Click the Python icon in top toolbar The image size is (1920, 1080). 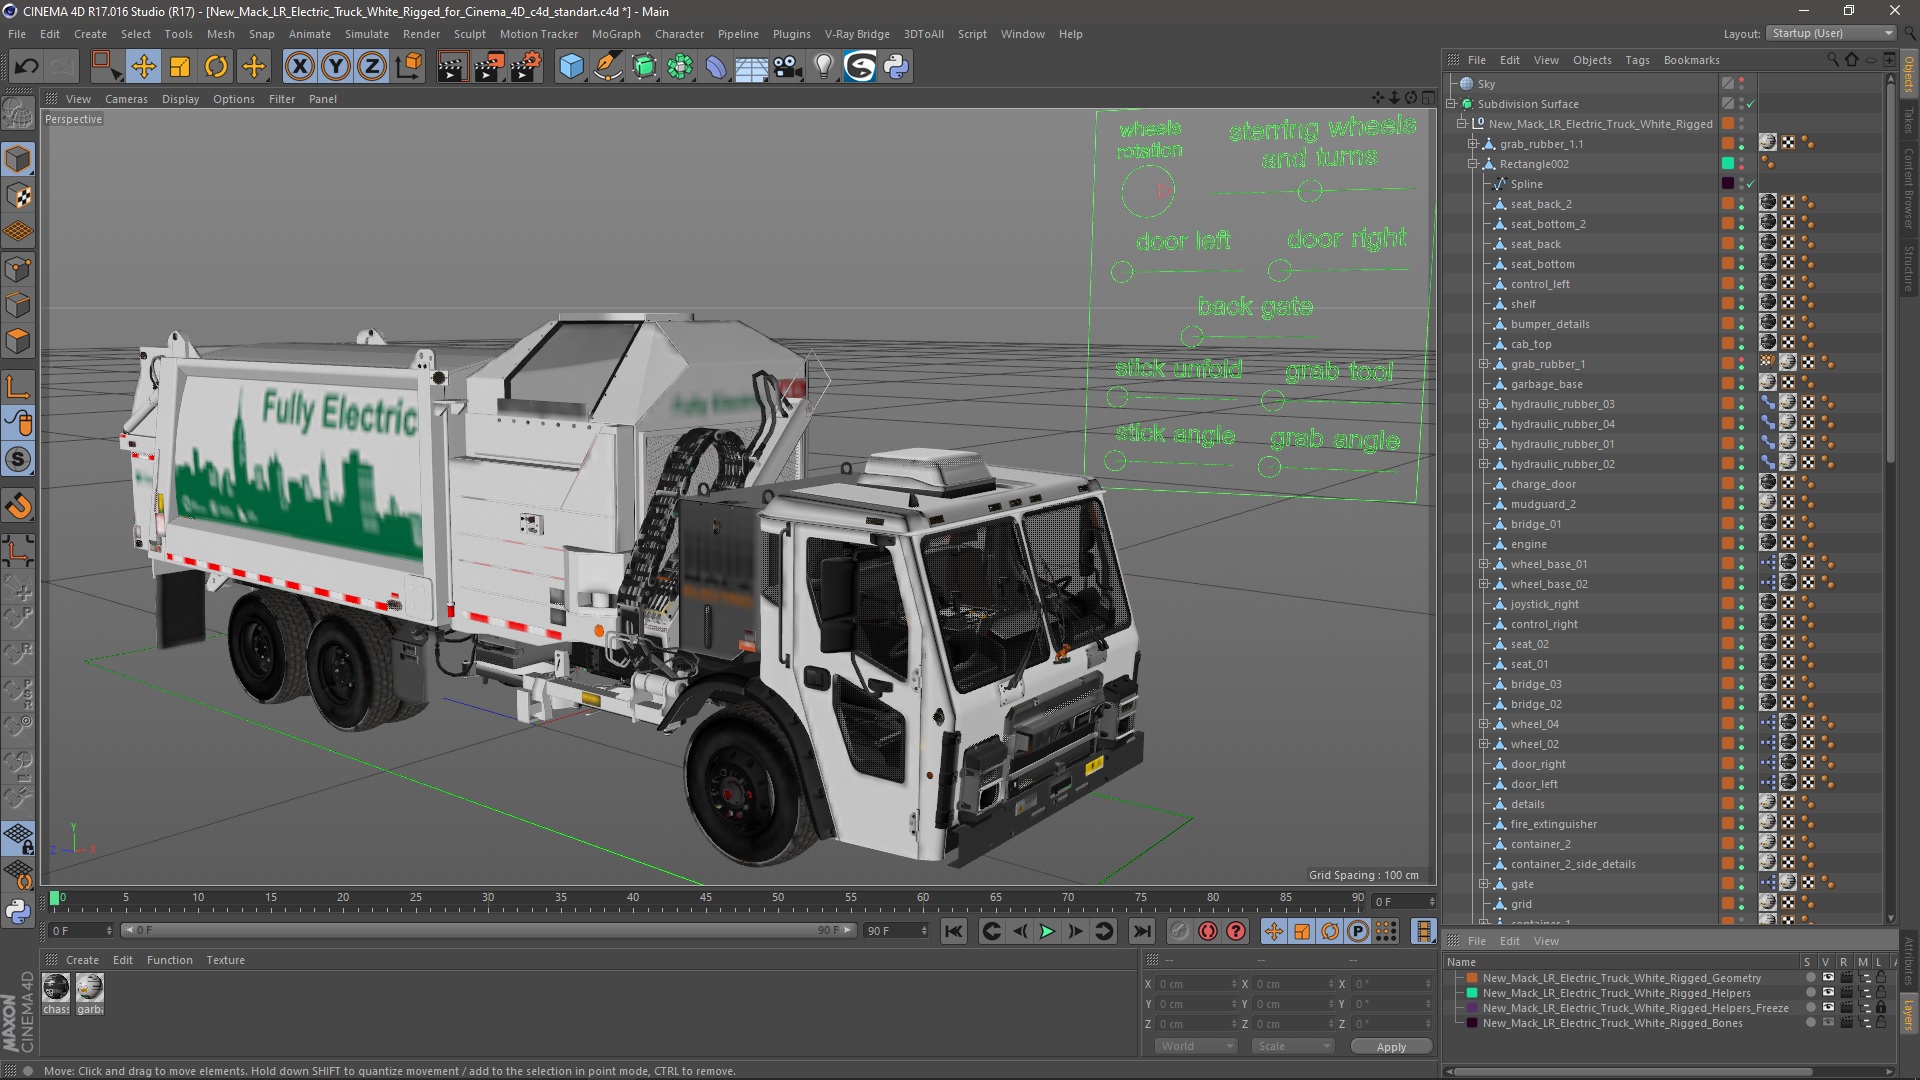click(x=897, y=67)
